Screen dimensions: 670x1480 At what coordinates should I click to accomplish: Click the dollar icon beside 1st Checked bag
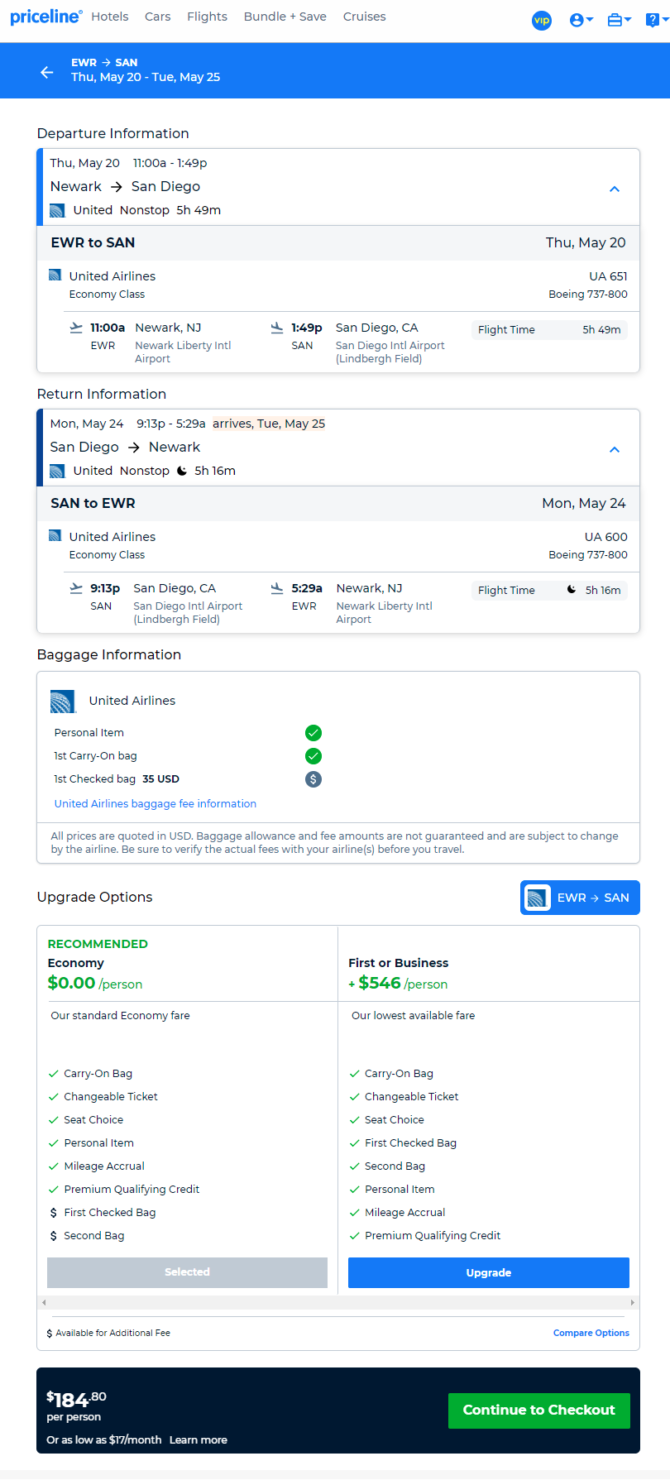click(x=313, y=779)
